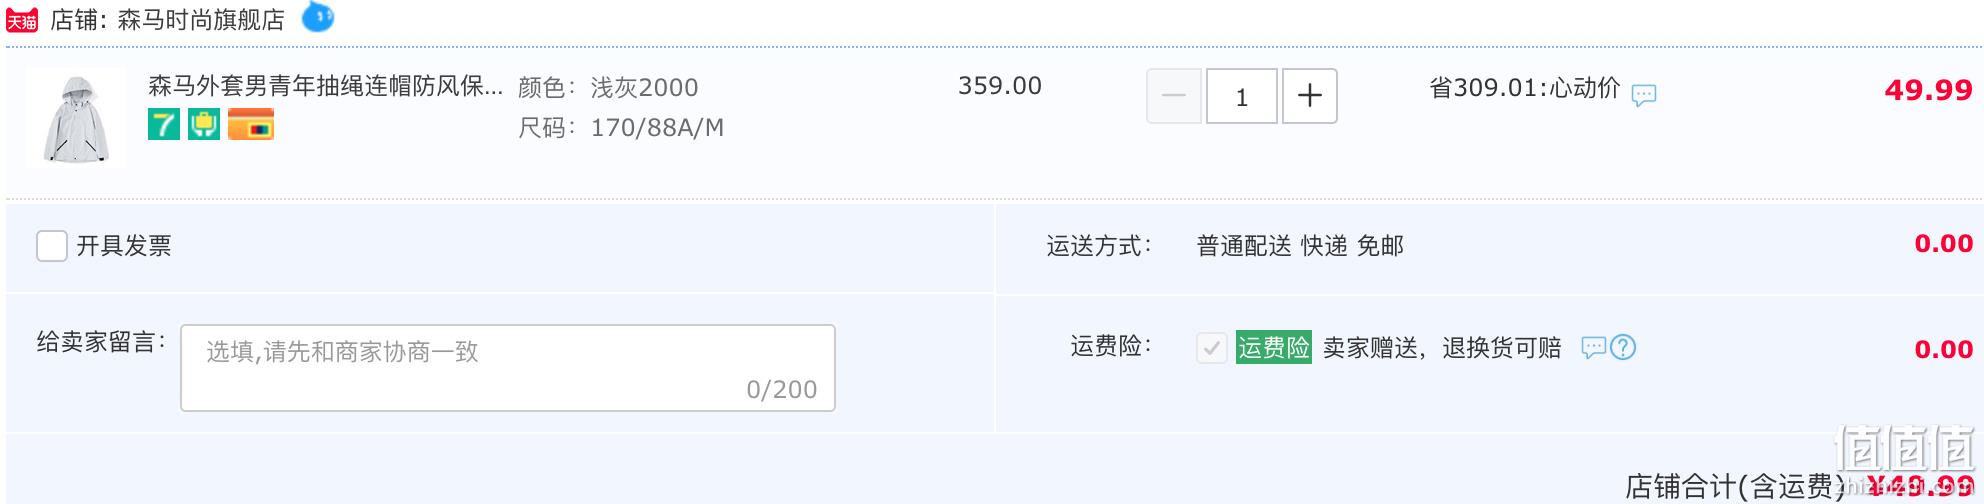Toggle the 运费险 checkbox
The height and width of the screenshot is (504, 1984).
pos(1212,348)
